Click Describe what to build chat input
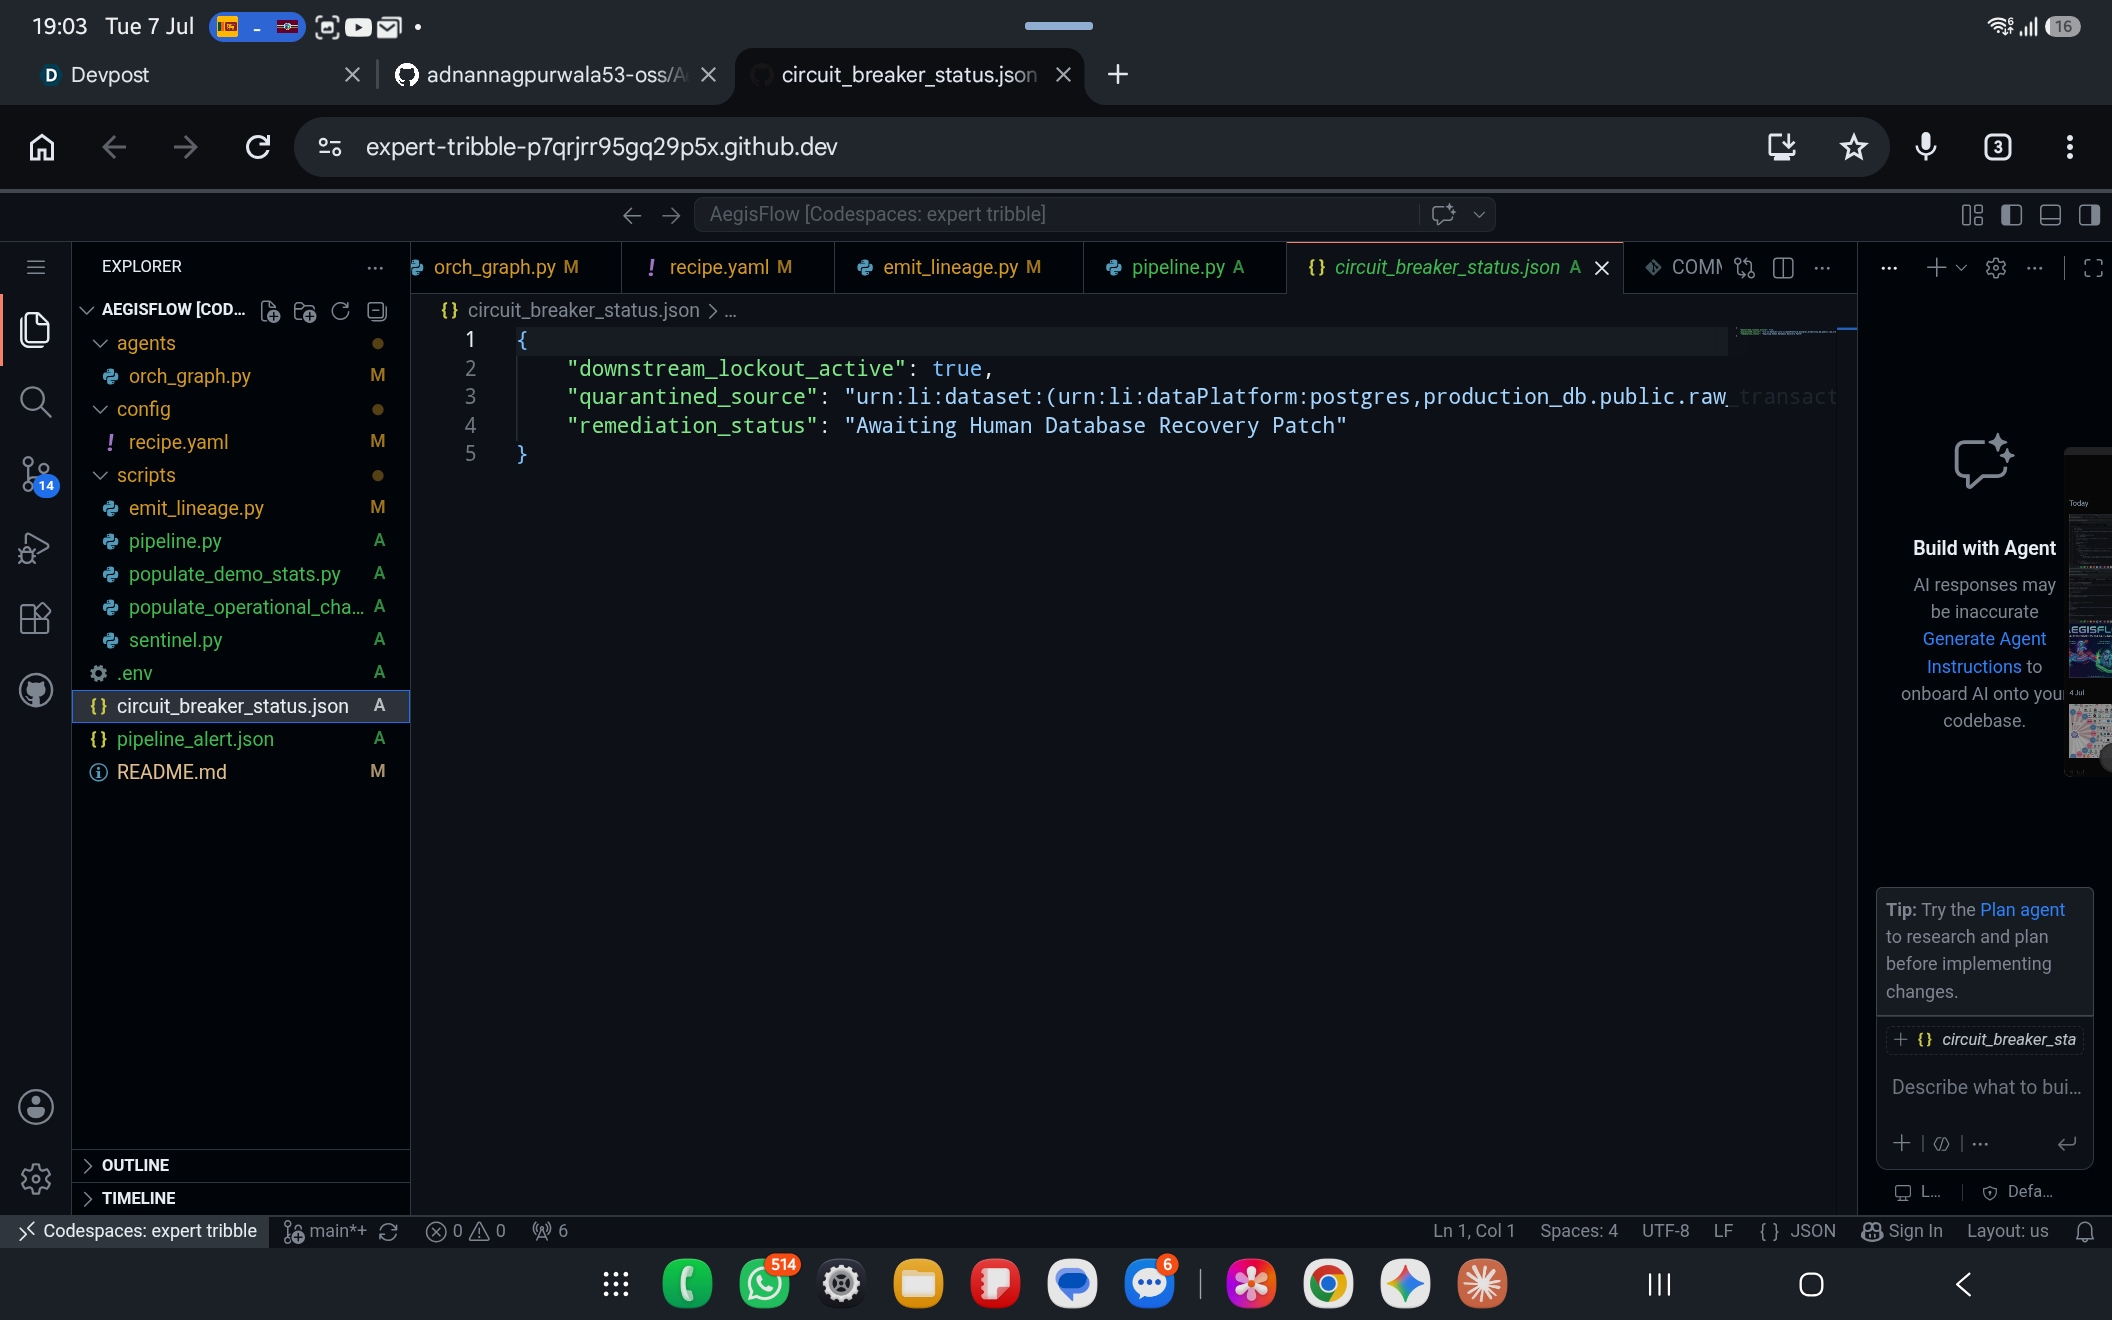The width and height of the screenshot is (2112, 1320). click(x=1985, y=1087)
